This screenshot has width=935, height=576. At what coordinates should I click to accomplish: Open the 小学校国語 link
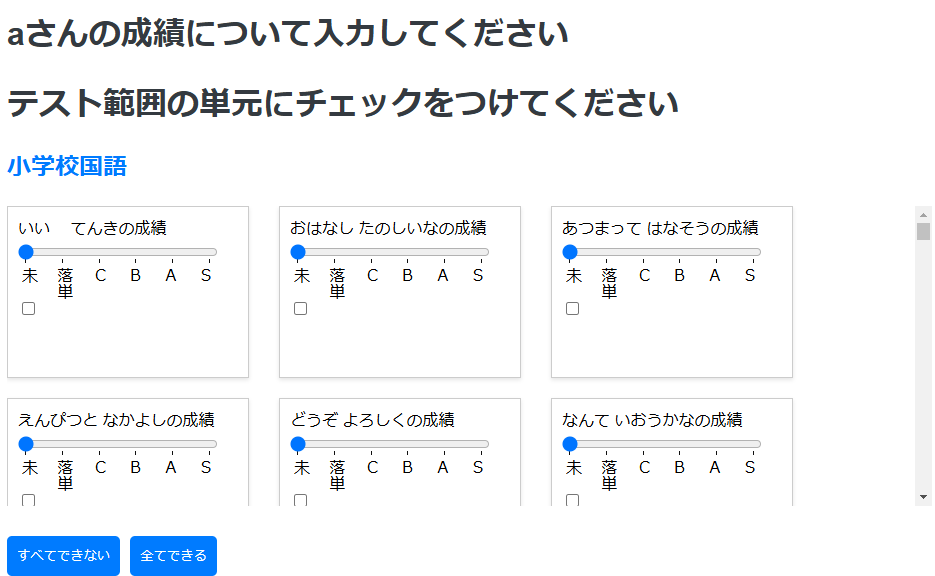(67, 167)
